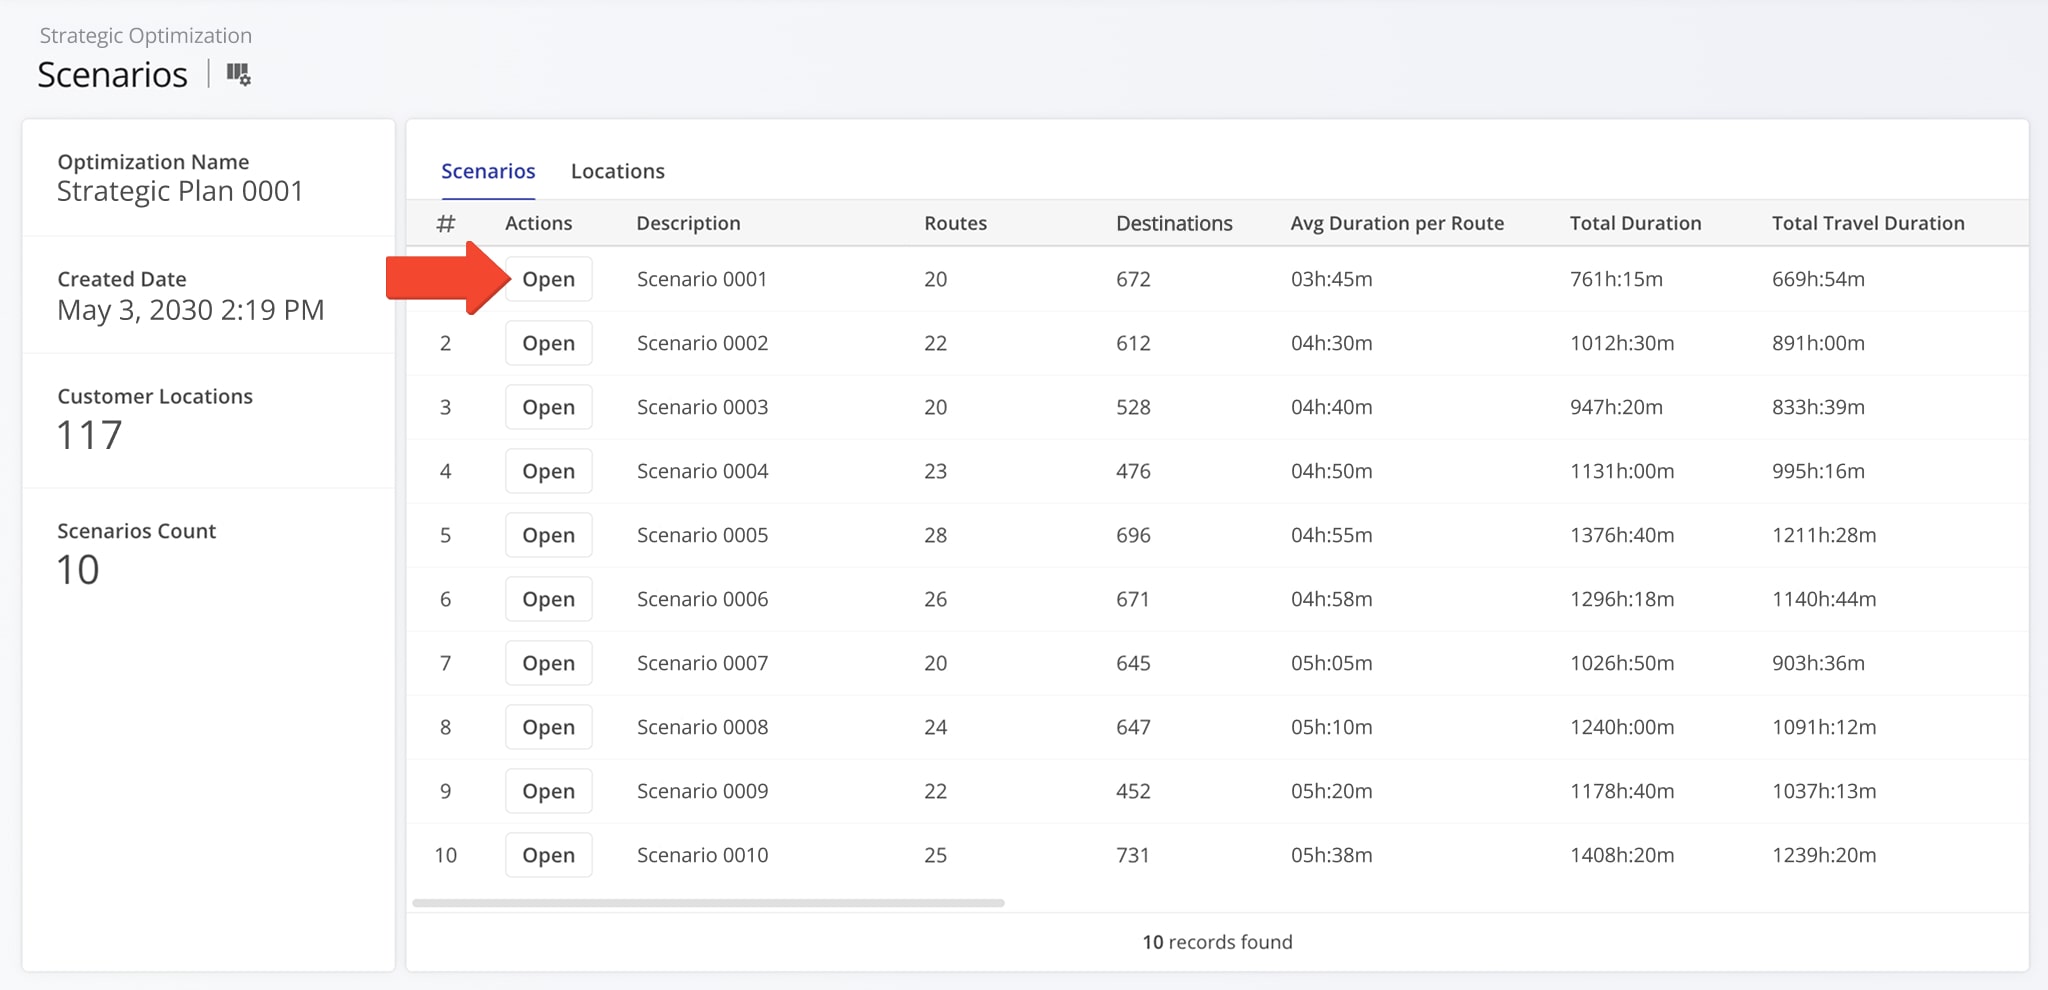
Task: Click the 669h:54m travel duration cell
Action: click(1818, 279)
